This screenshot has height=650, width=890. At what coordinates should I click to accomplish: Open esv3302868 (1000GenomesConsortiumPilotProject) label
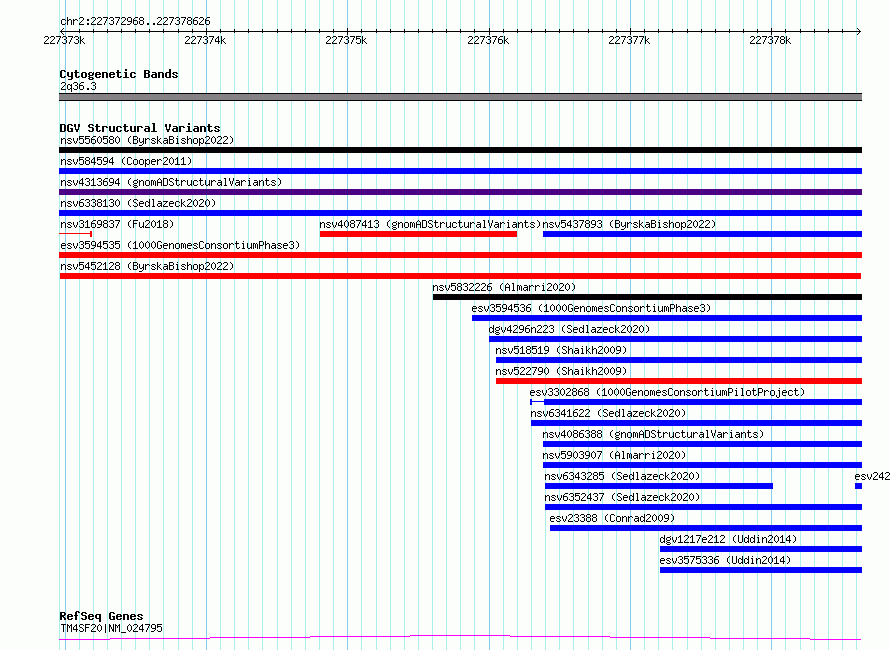click(x=667, y=392)
